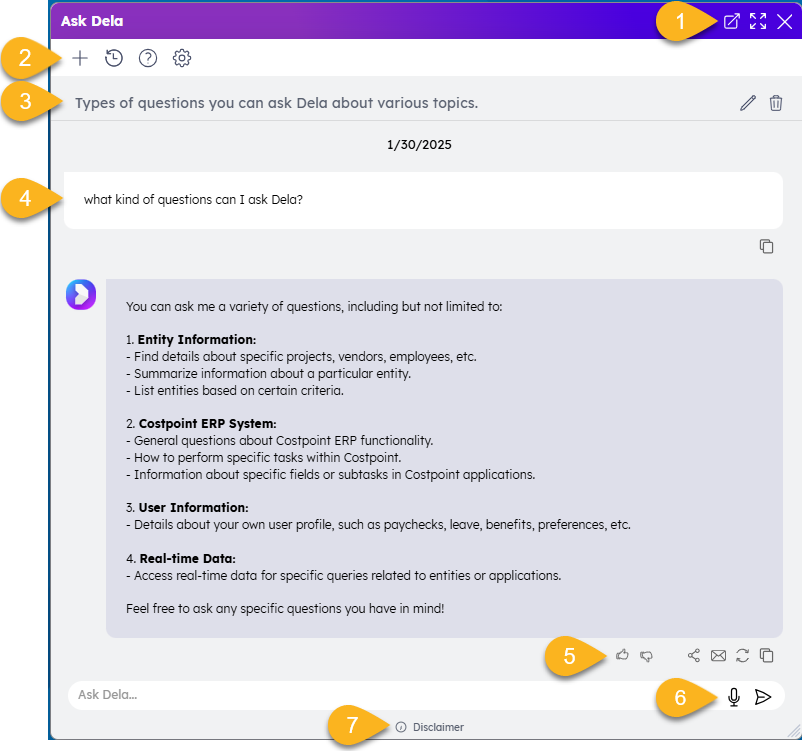Give thumbs down to Dela's response

pos(647,656)
